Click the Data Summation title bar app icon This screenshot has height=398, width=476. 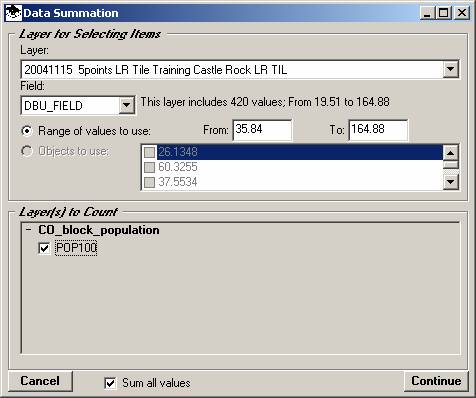(14, 13)
